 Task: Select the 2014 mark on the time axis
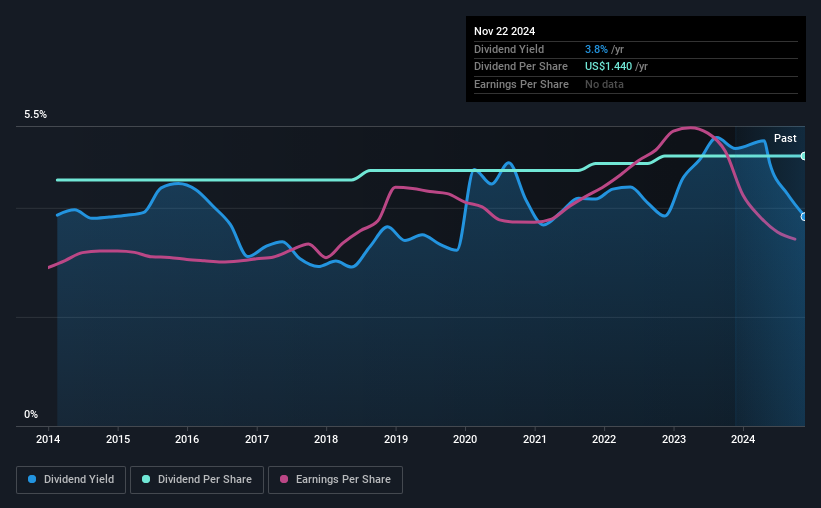click(x=49, y=439)
